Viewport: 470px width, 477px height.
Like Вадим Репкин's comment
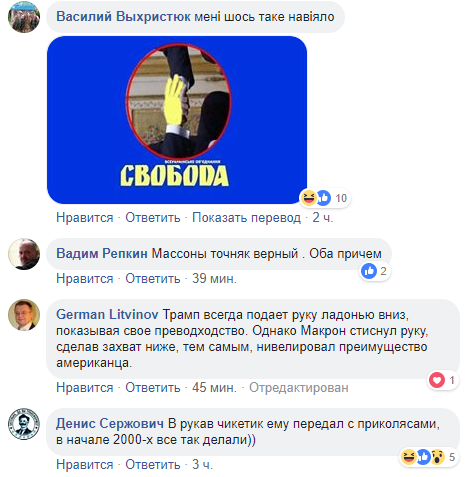coord(85,278)
